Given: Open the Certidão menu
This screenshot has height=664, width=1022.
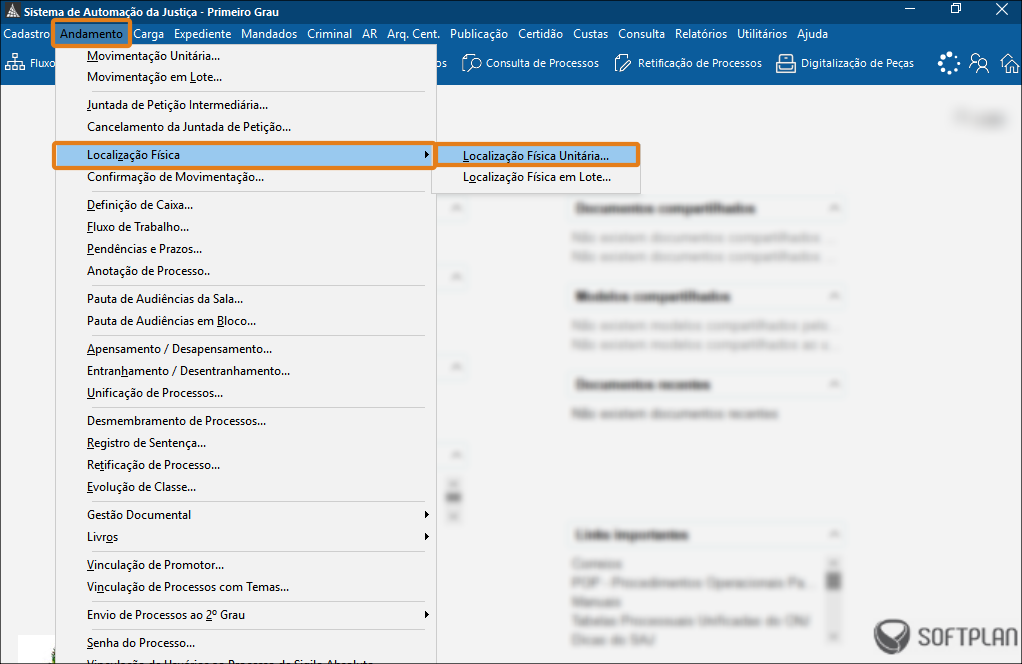Looking at the screenshot, I should click(540, 34).
